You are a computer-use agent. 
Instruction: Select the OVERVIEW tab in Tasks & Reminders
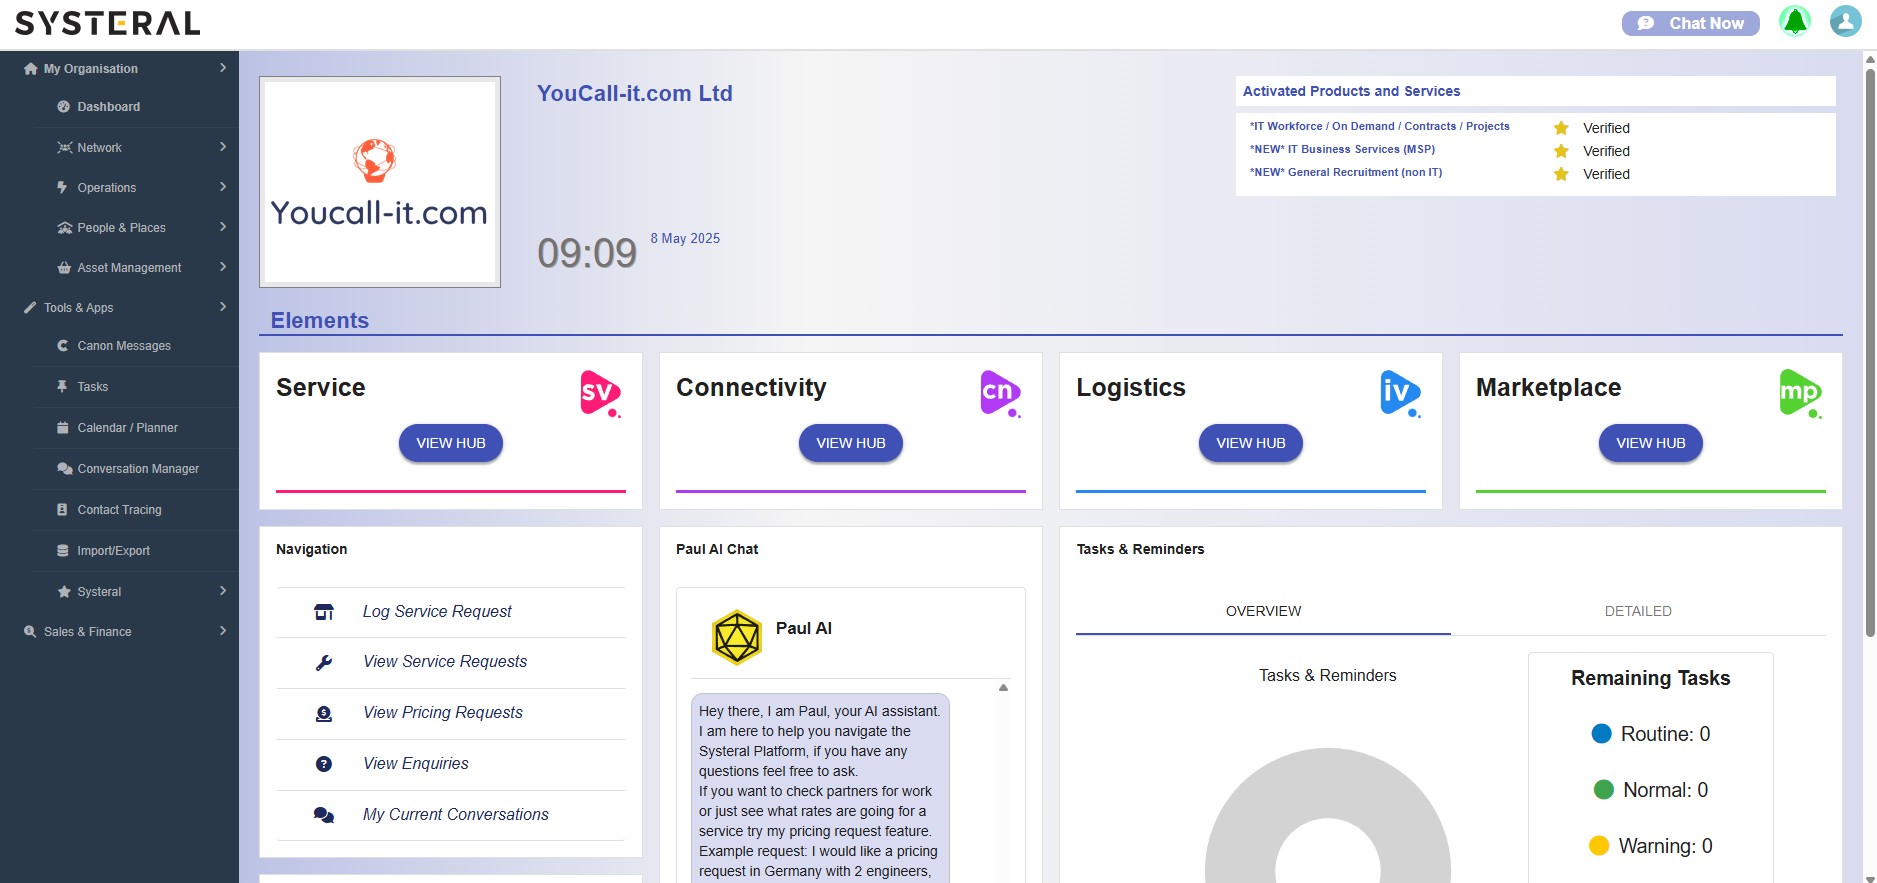pos(1263,611)
